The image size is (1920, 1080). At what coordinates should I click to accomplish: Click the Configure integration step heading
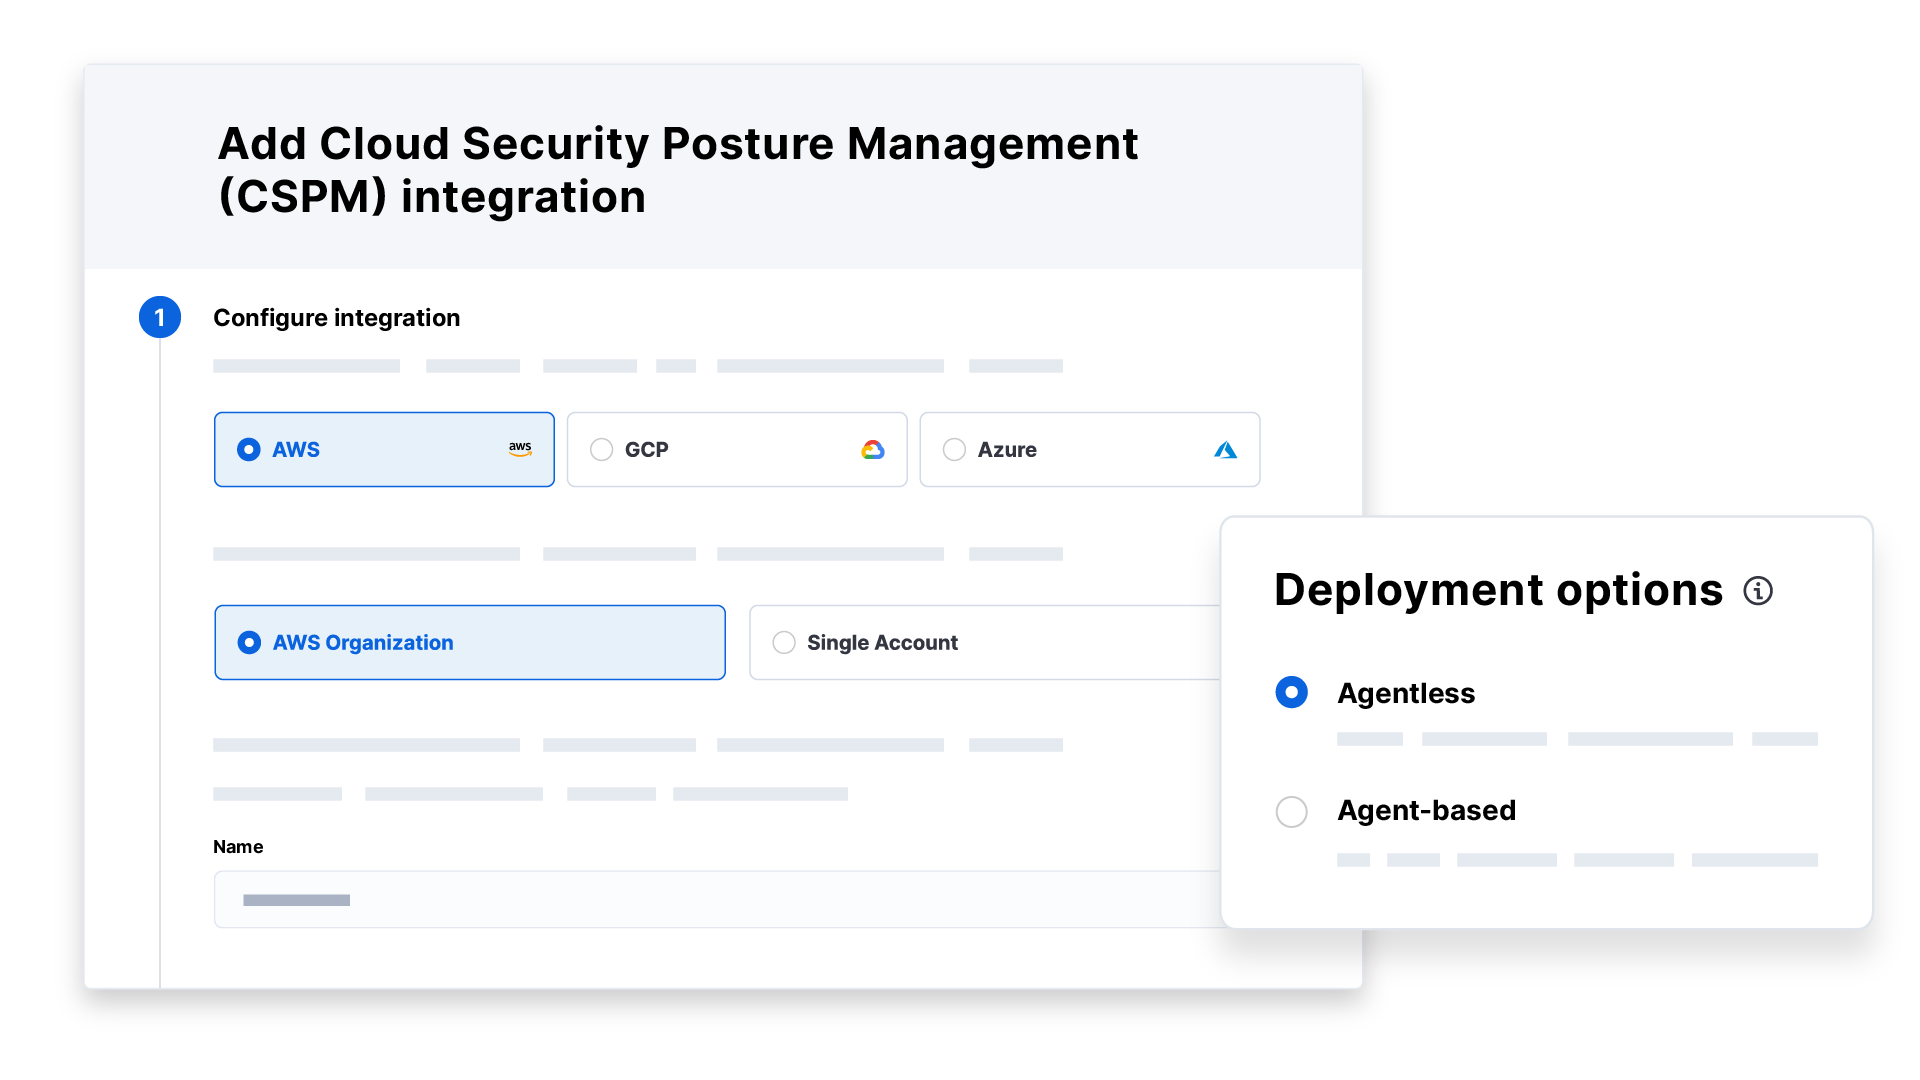point(337,318)
